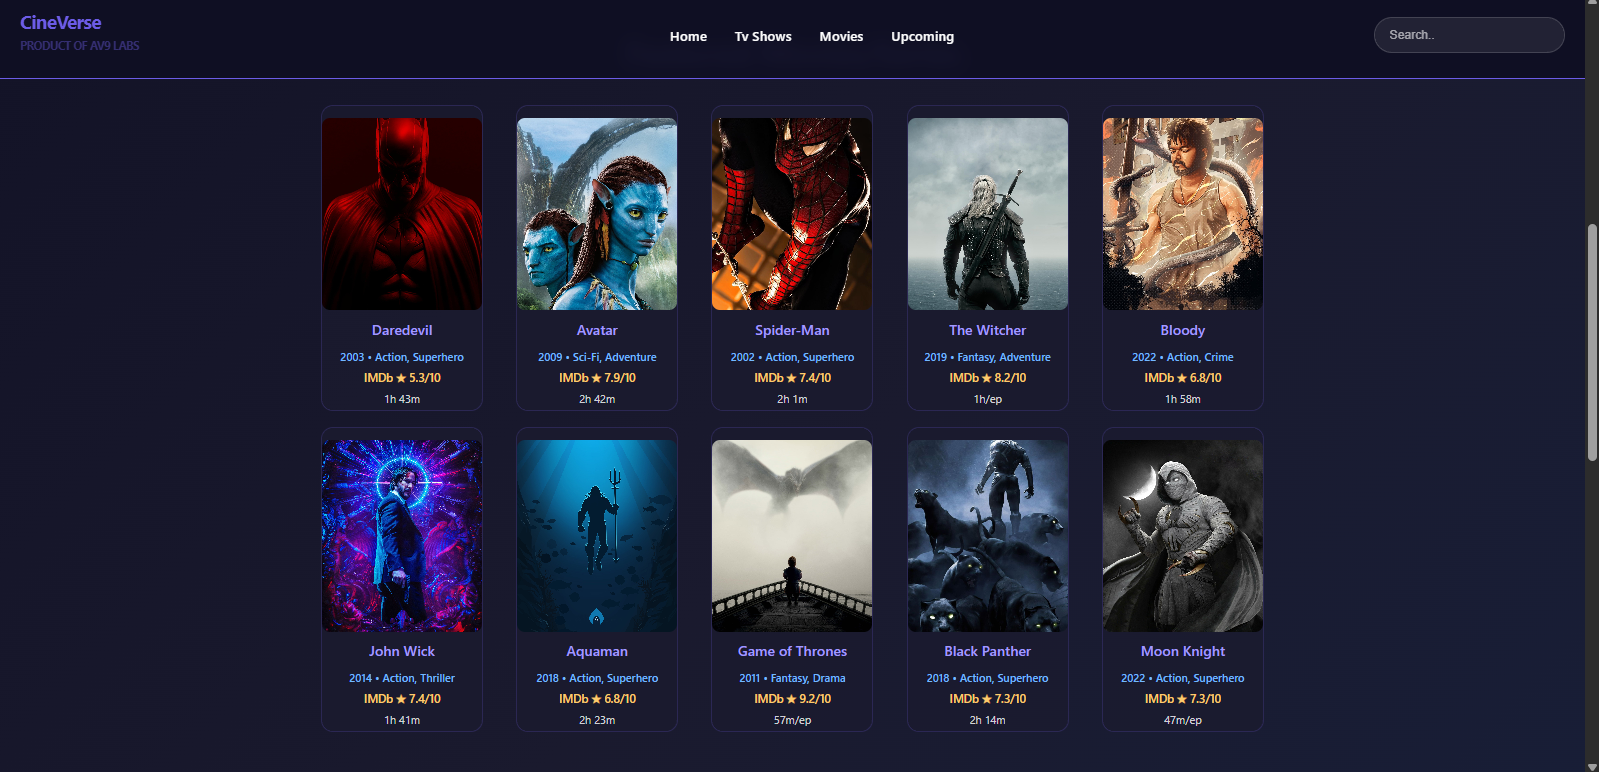Click '2009 • Sci-Fi, Adventure' text

tap(597, 357)
